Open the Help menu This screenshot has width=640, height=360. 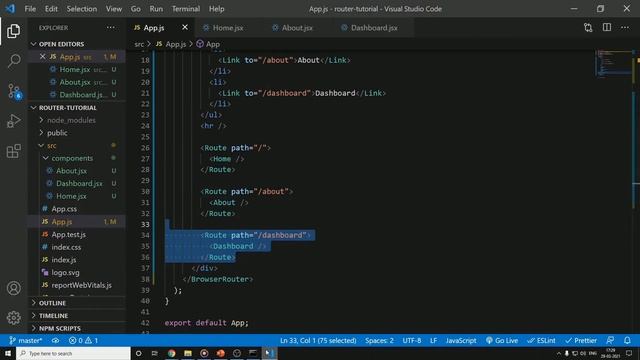pyautogui.click(x=217, y=9)
